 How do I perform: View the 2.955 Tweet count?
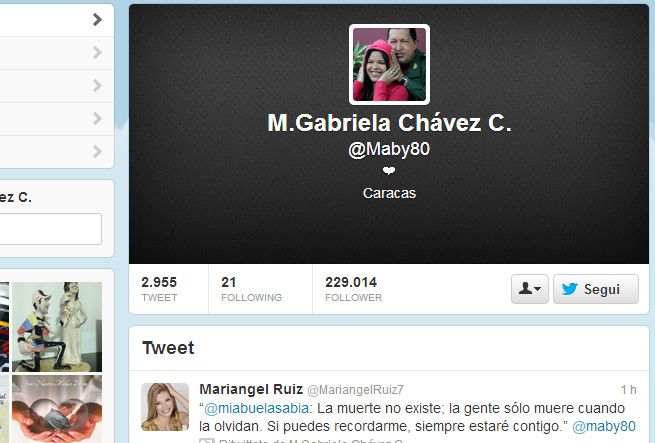tap(159, 289)
